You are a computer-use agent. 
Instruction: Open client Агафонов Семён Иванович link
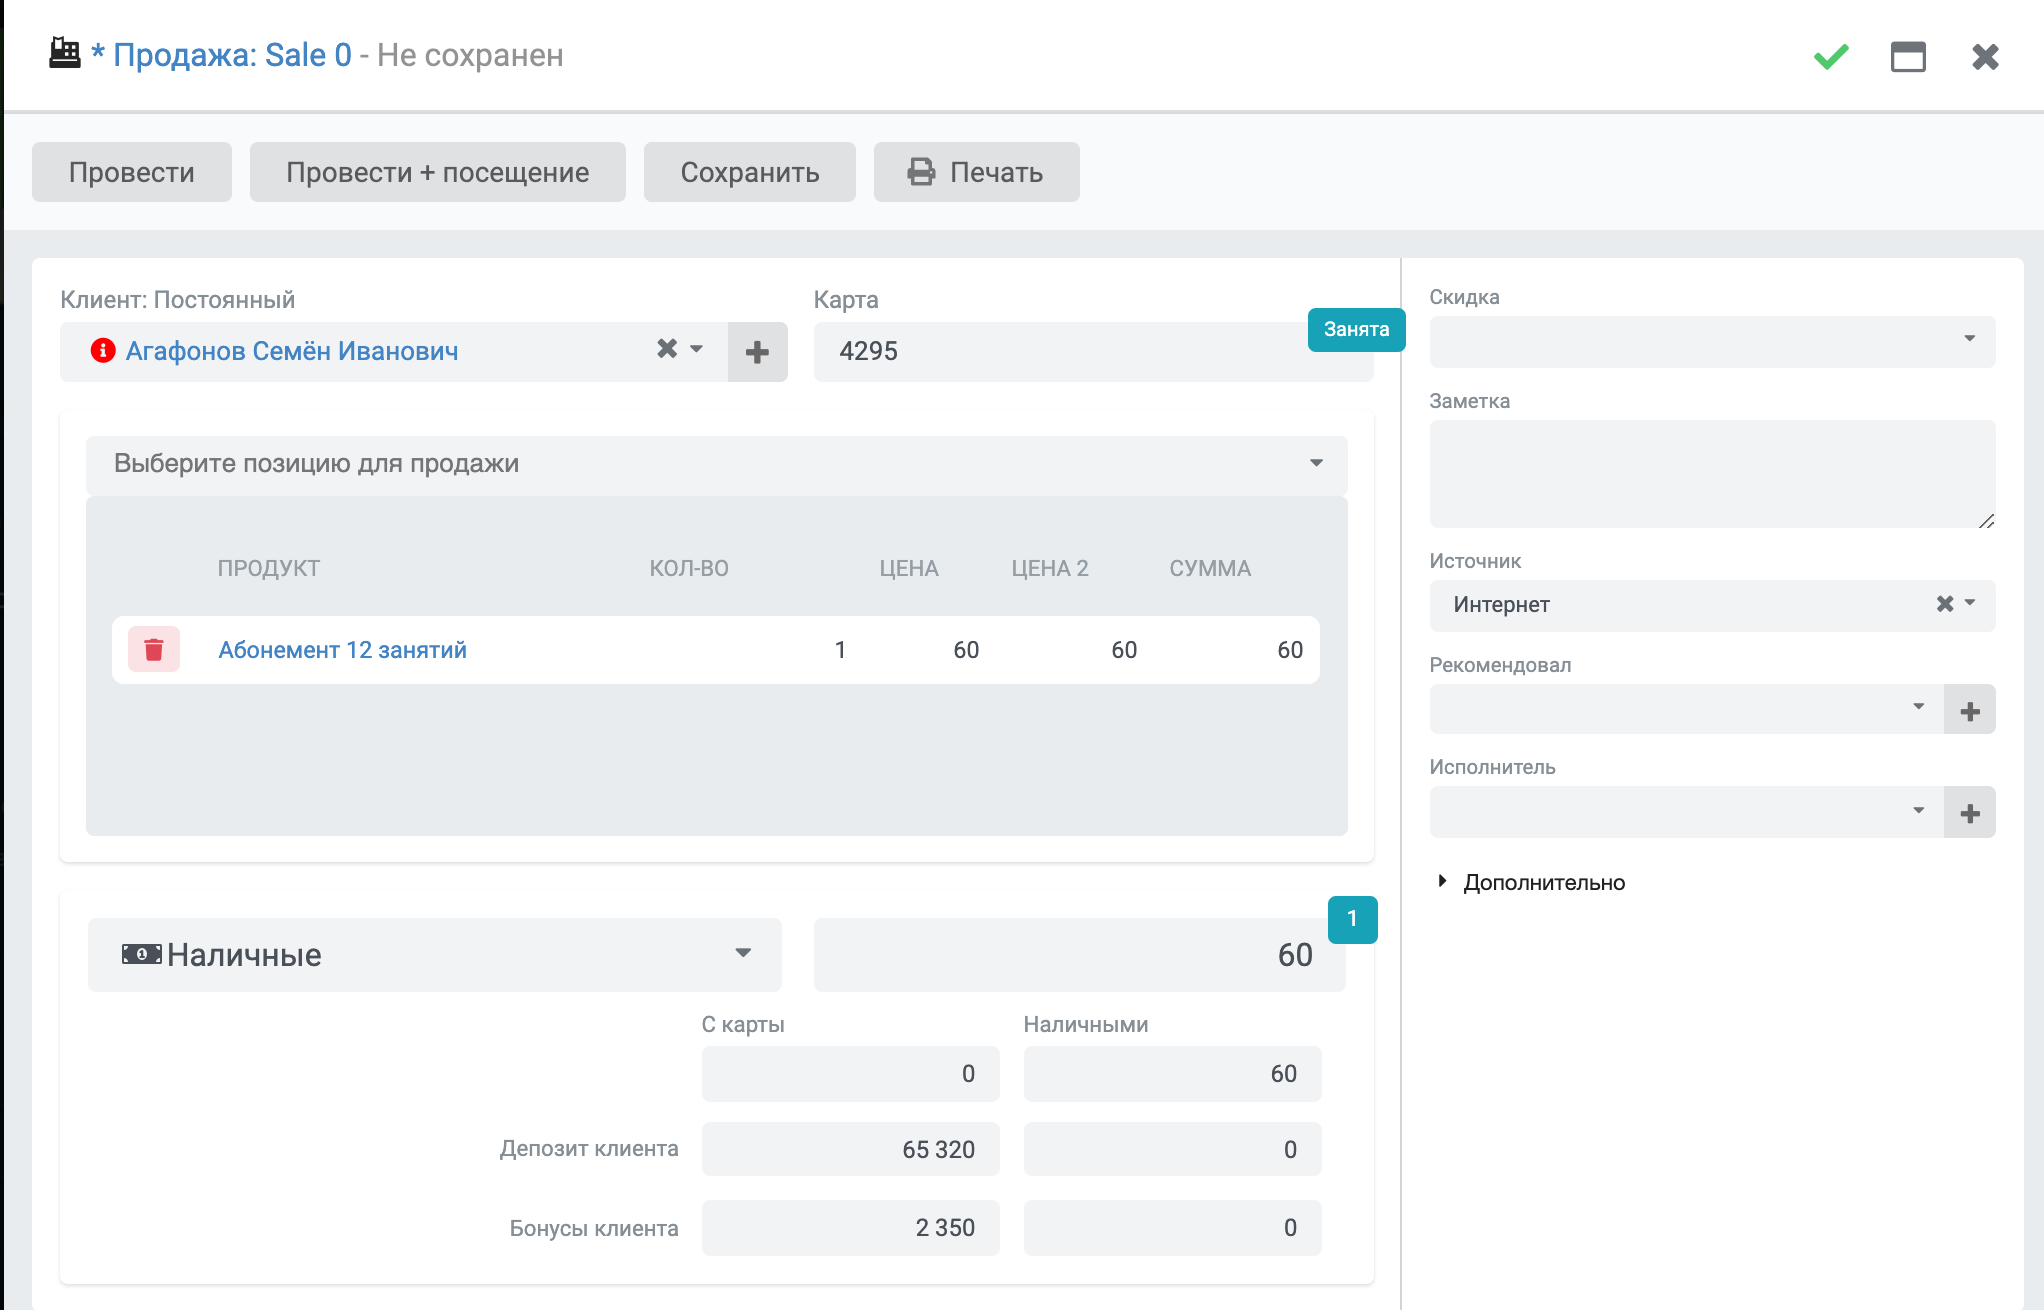tap(292, 351)
